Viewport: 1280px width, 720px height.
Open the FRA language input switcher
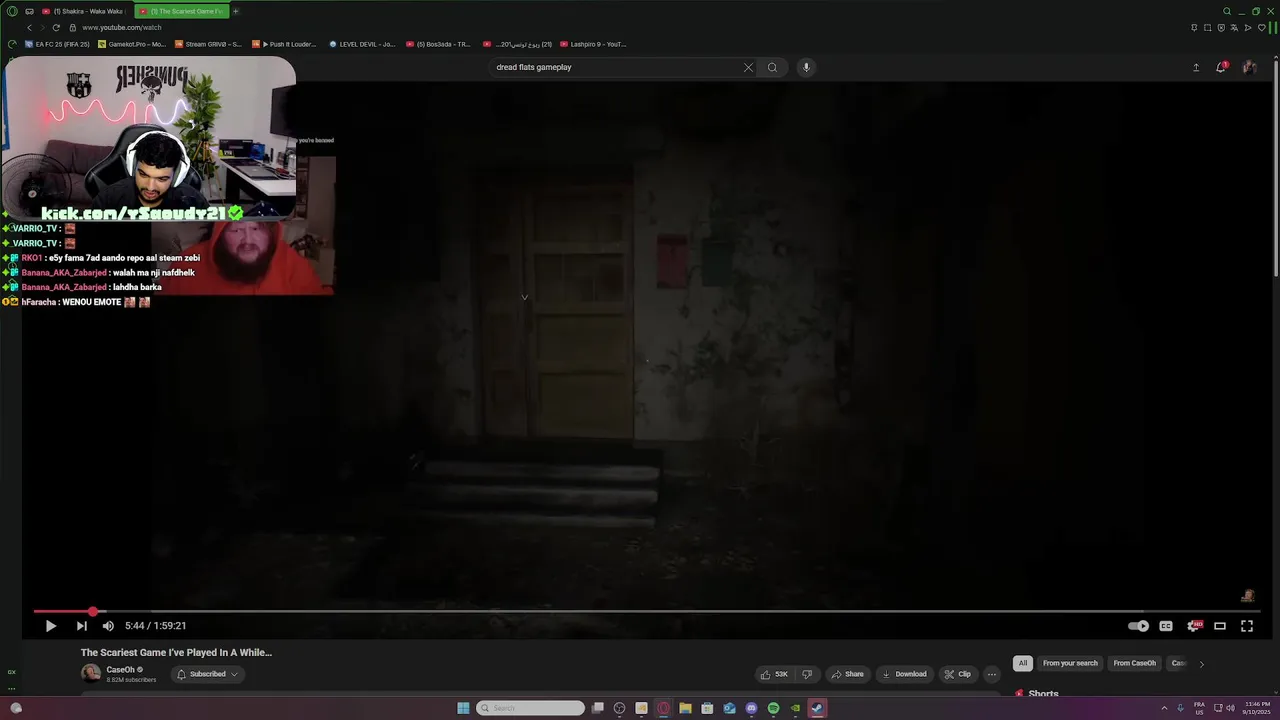tap(1199, 708)
